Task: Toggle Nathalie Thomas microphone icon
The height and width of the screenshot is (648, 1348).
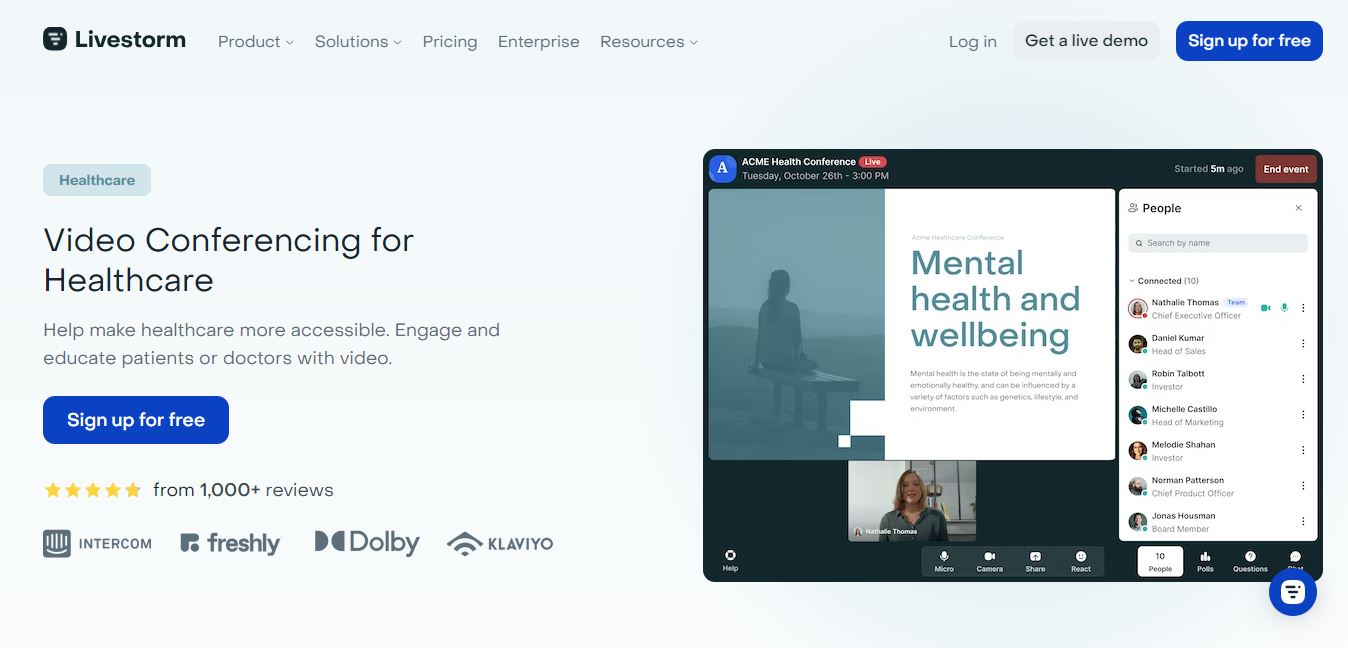Action: pos(1284,308)
